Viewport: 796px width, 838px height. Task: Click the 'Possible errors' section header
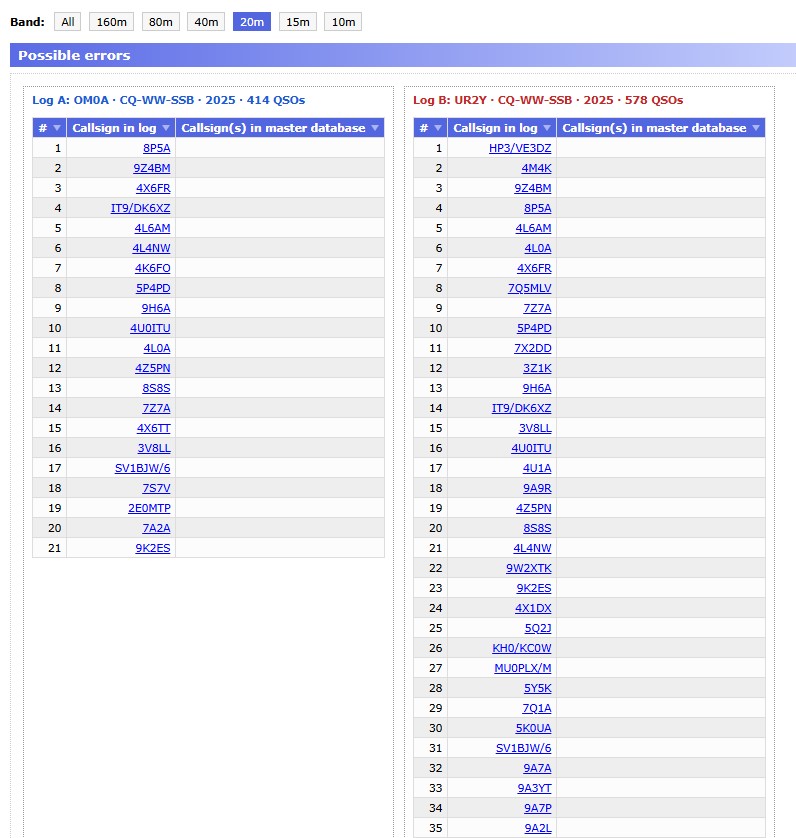(x=74, y=56)
